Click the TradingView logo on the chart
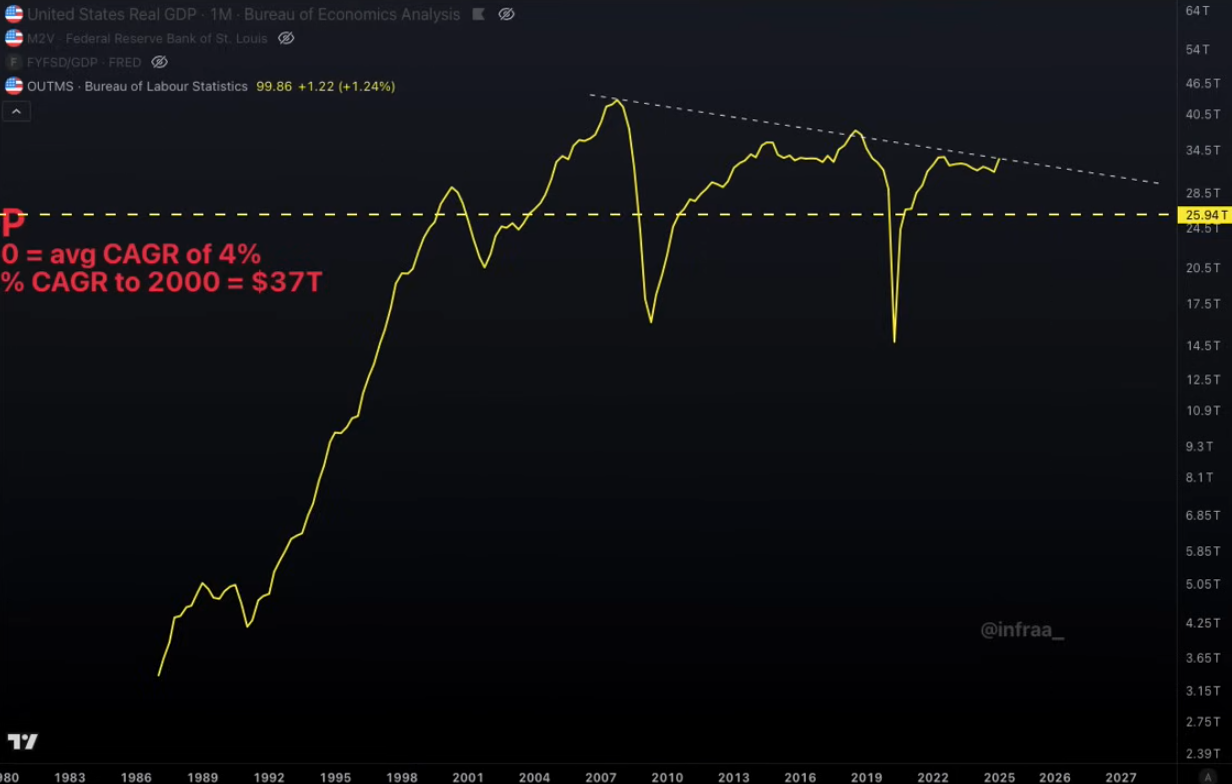Screen dimensions: 1232x784 point(22,741)
